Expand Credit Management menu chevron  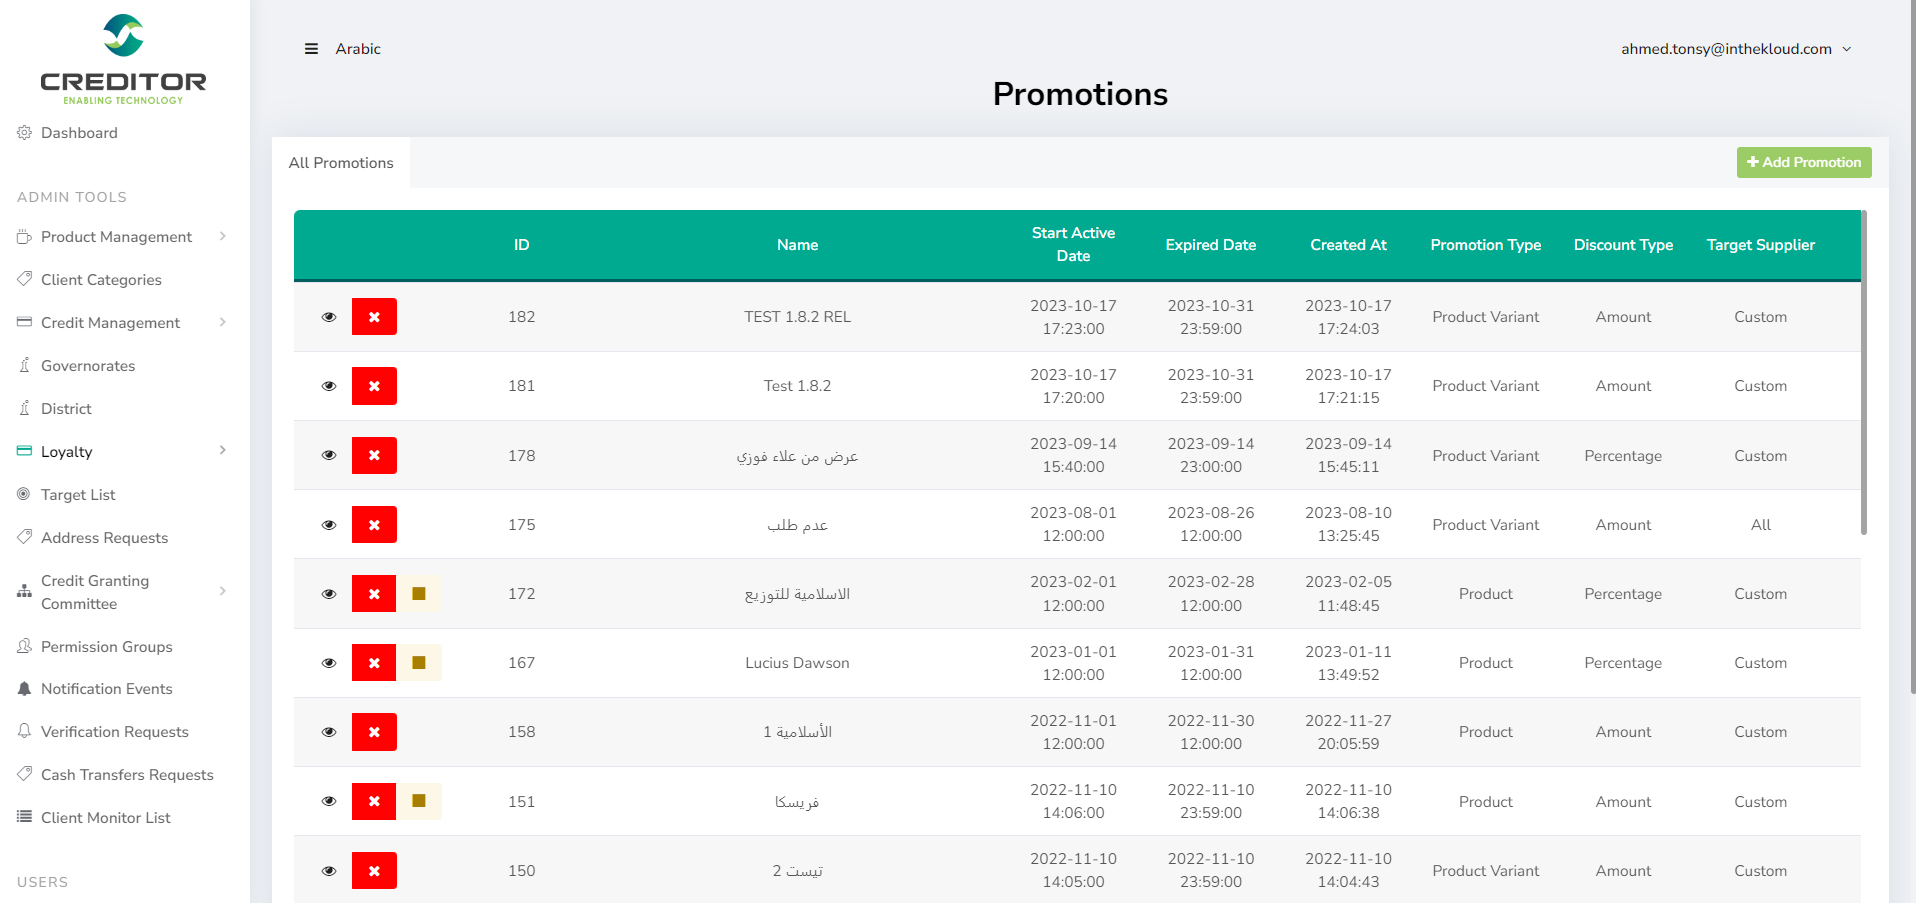pyautogui.click(x=223, y=323)
